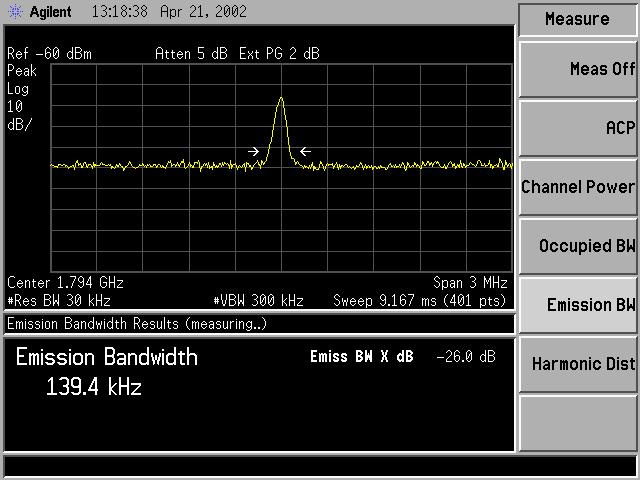
Task: Click the signal peak on the trace
Action: 281,99
